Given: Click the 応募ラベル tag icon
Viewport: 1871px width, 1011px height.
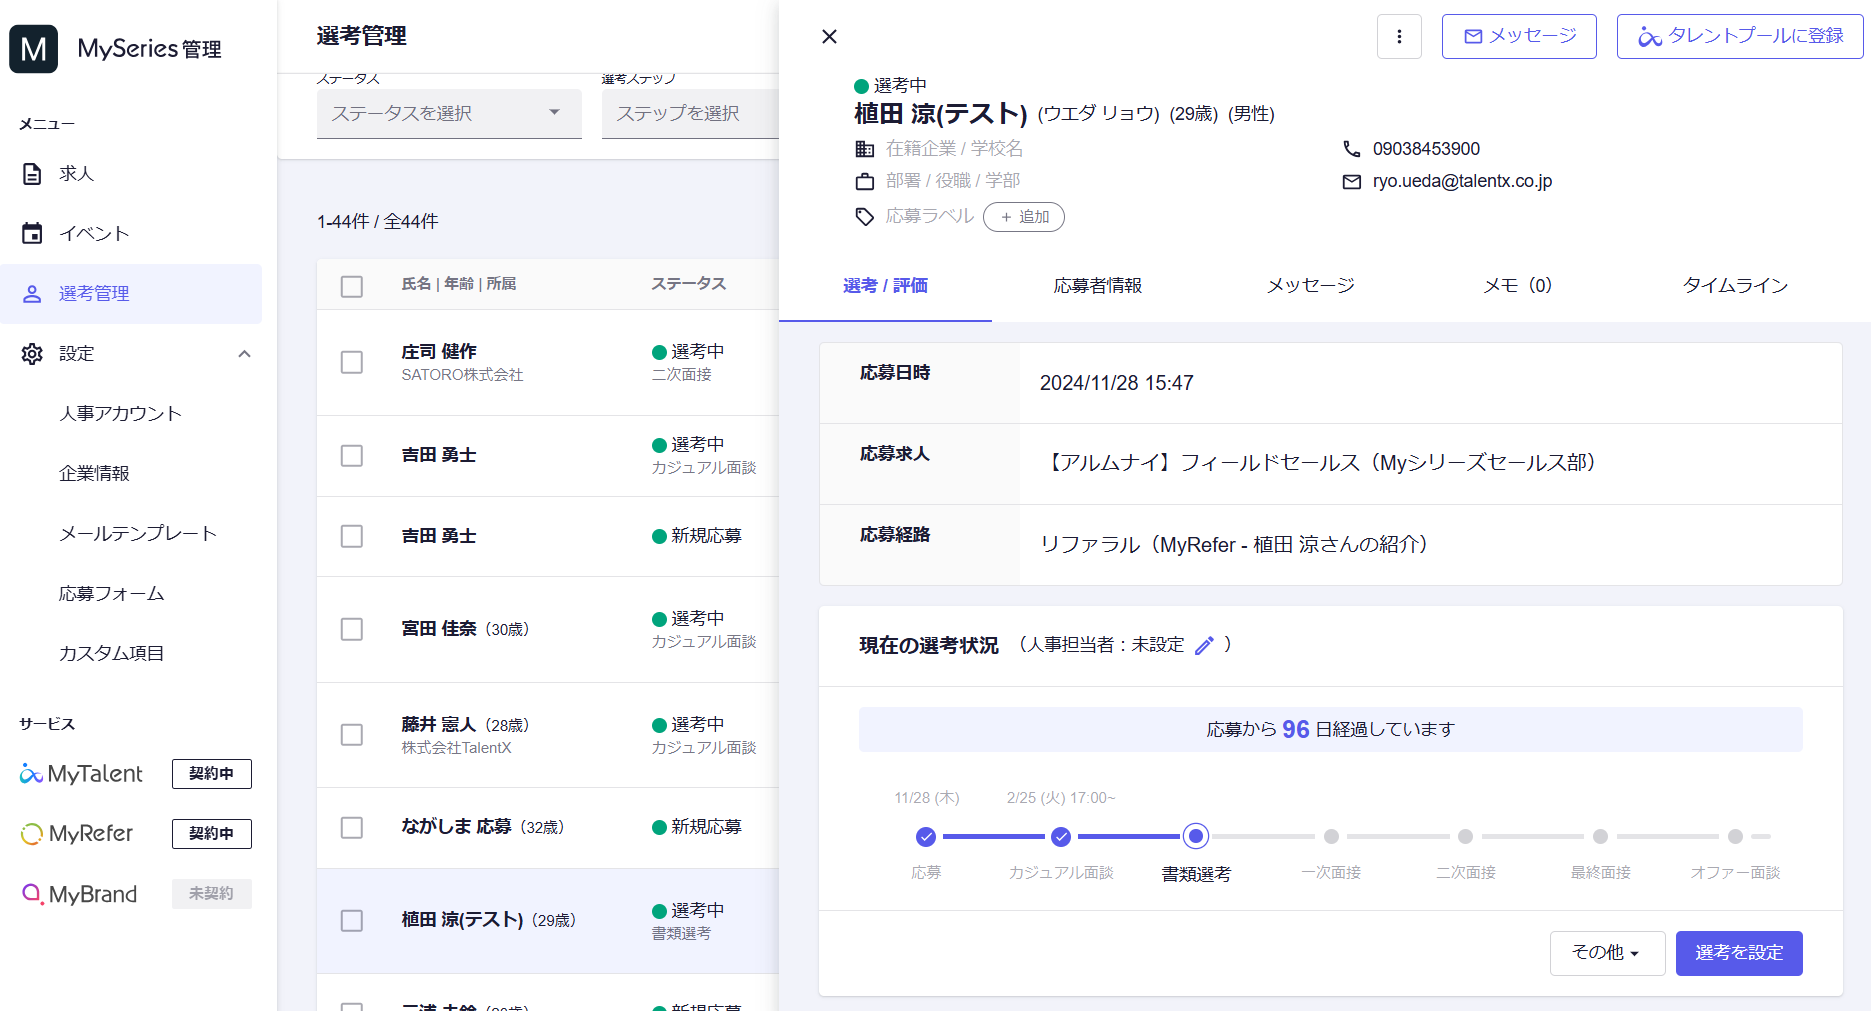Looking at the screenshot, I should pyautogui.click(x=865, y=217).
